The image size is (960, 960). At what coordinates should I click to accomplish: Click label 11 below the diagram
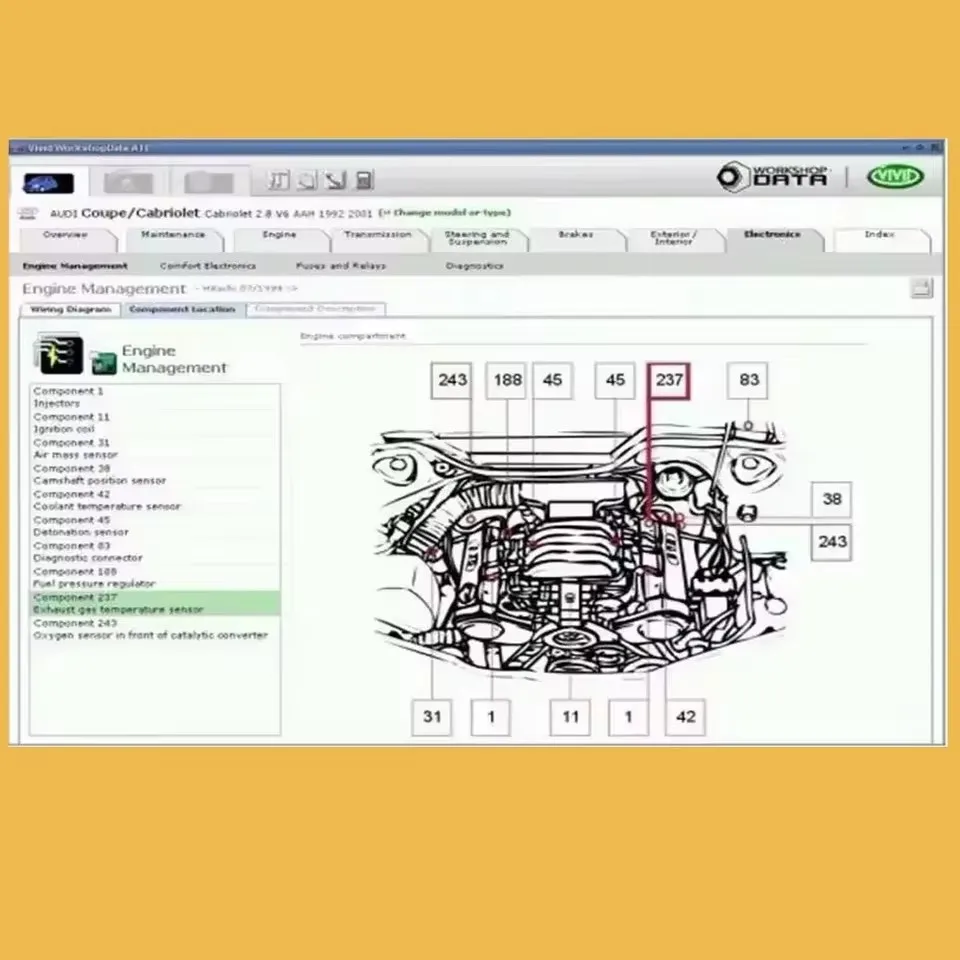(x=570, y=717)
